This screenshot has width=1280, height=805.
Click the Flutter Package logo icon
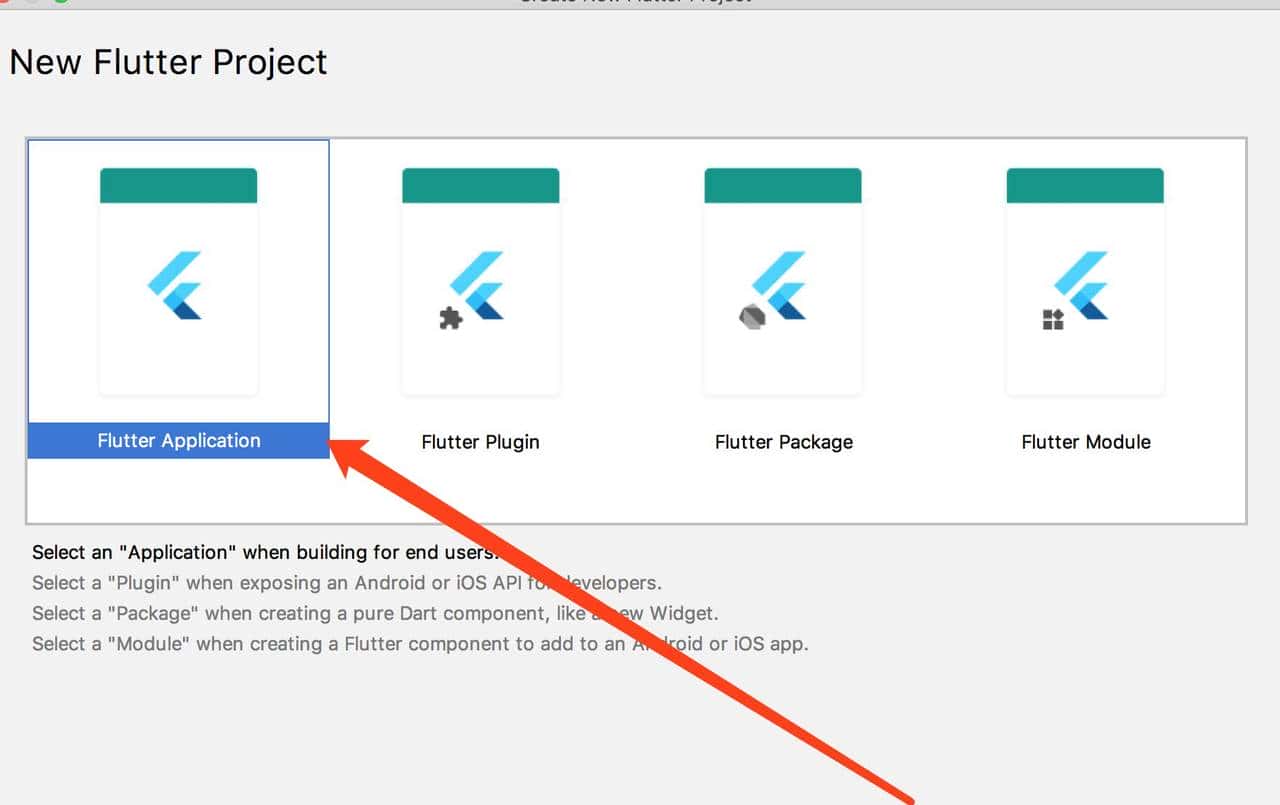(x=781, y=285)
